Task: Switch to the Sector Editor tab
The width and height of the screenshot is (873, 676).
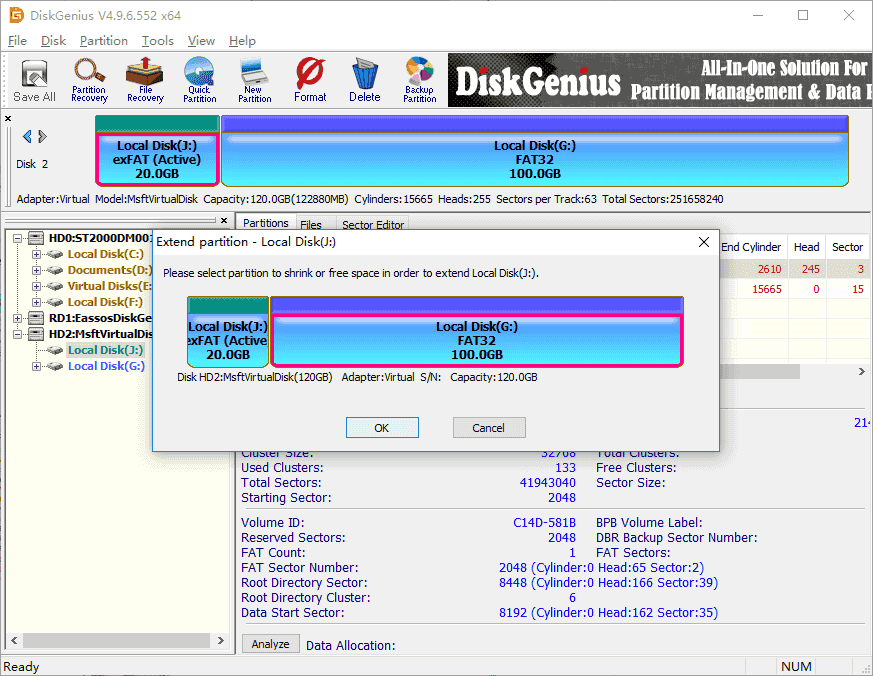Action: coord(373,225)
